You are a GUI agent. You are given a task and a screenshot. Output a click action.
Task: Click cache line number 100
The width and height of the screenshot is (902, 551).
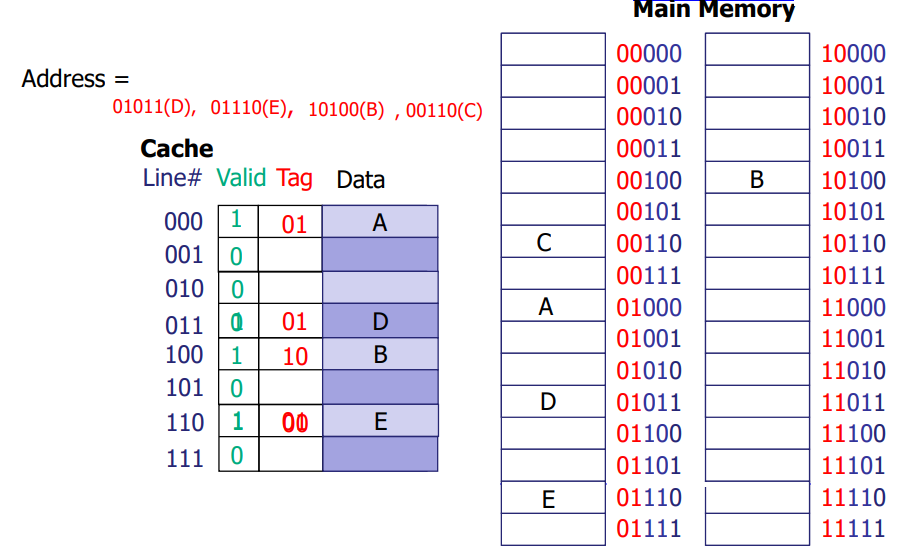coord(184,355)
